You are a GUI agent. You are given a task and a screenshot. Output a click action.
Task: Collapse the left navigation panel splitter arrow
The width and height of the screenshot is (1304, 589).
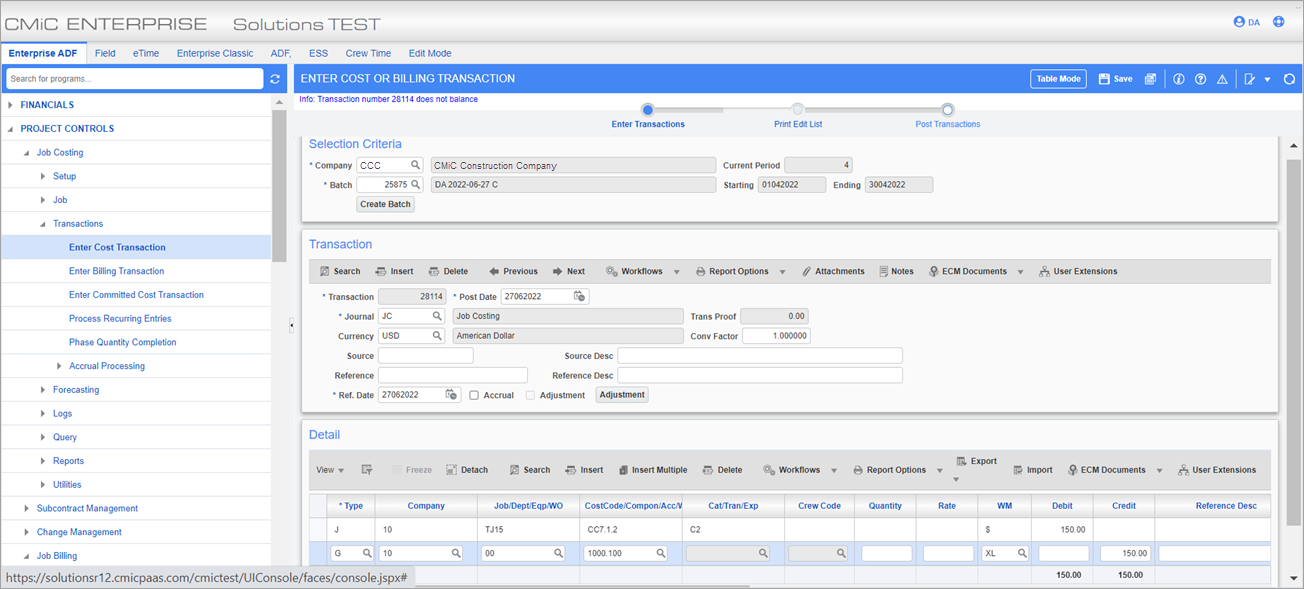(292, 325)
